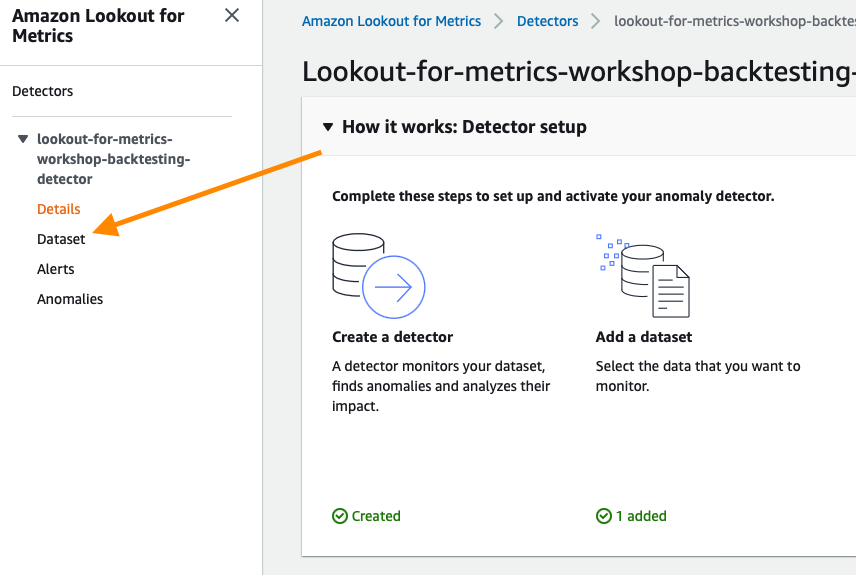Click the Select the data description
Viewport: 856px width, 575px height.
point(698,376)
